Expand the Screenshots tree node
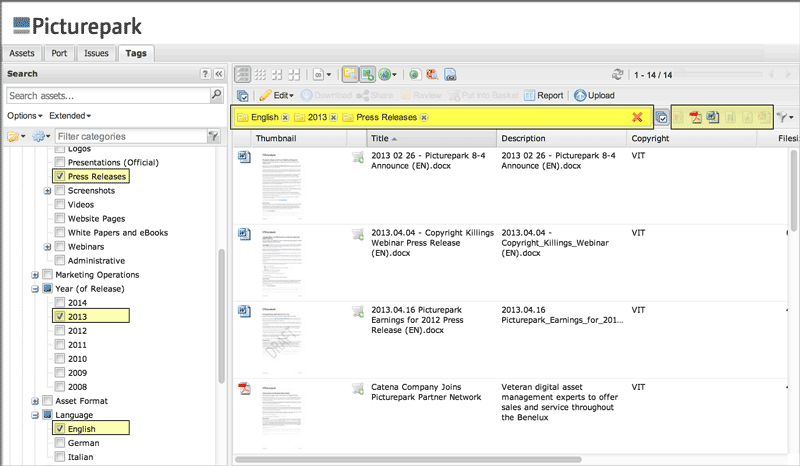The width and height of the screenshot is (800, 466). click(47, 191)
